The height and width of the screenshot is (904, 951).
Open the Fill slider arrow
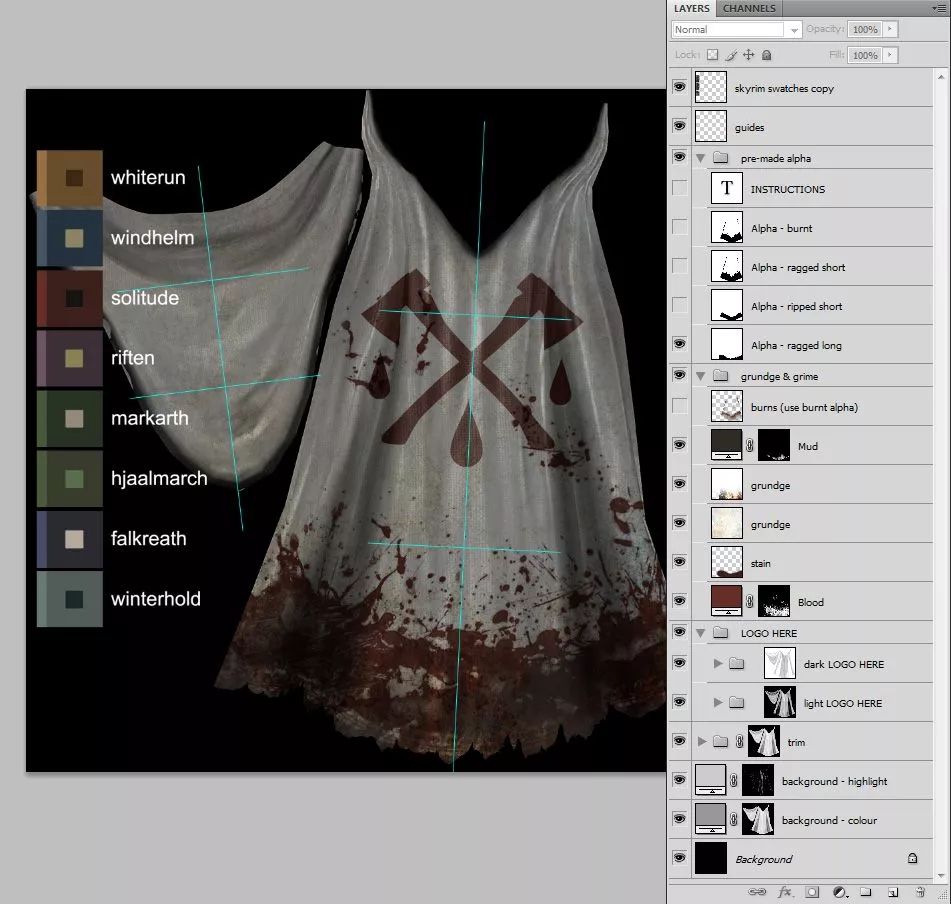[890, 55]
